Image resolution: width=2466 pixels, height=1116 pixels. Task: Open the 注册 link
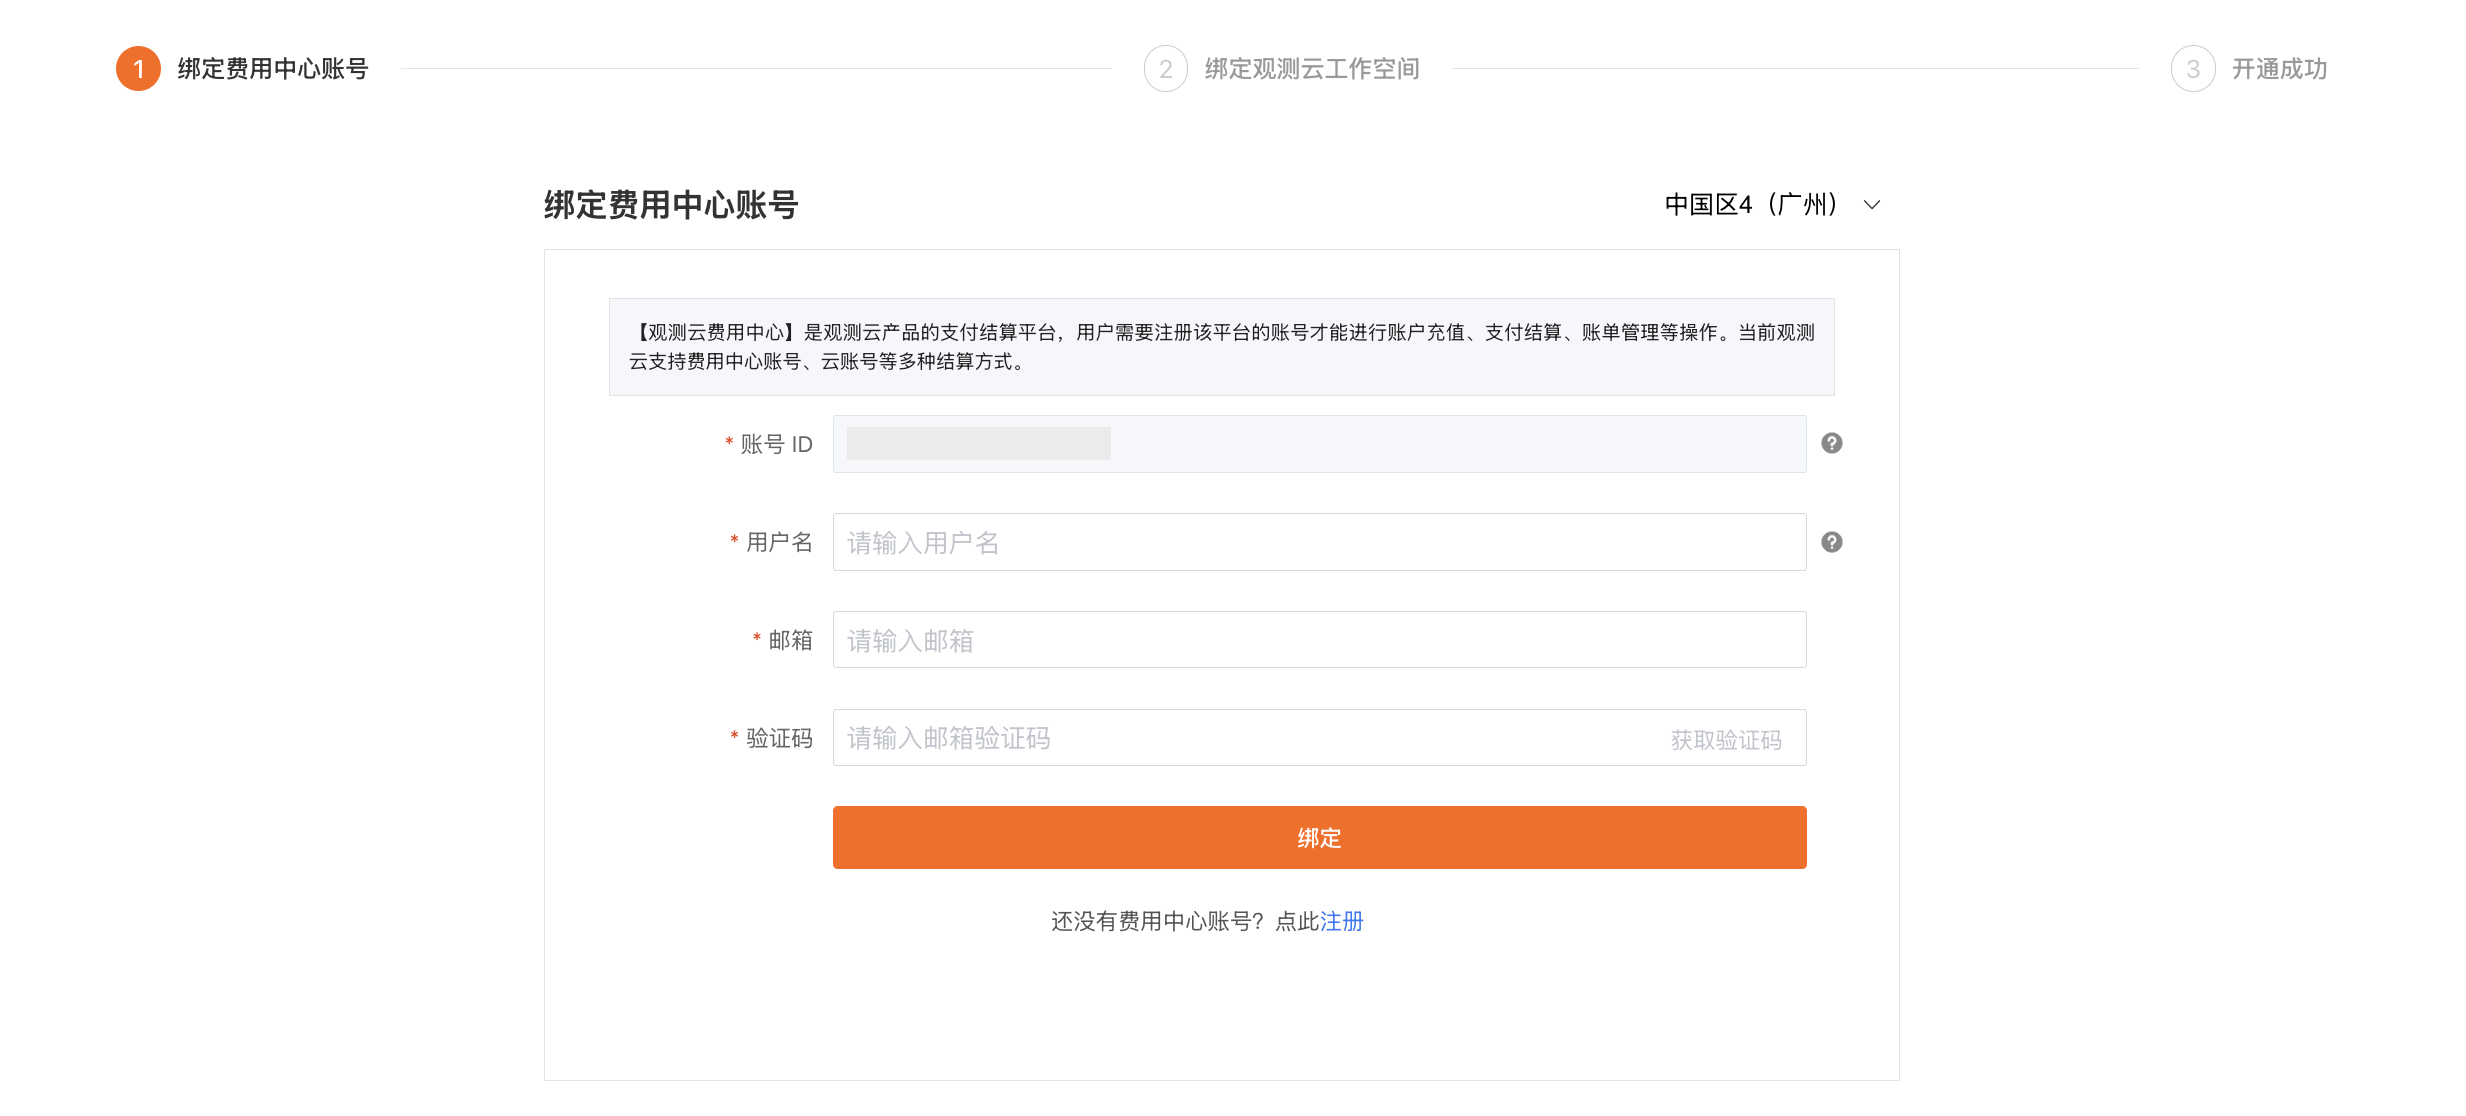pyautogui.click(x=1342, y=921)
